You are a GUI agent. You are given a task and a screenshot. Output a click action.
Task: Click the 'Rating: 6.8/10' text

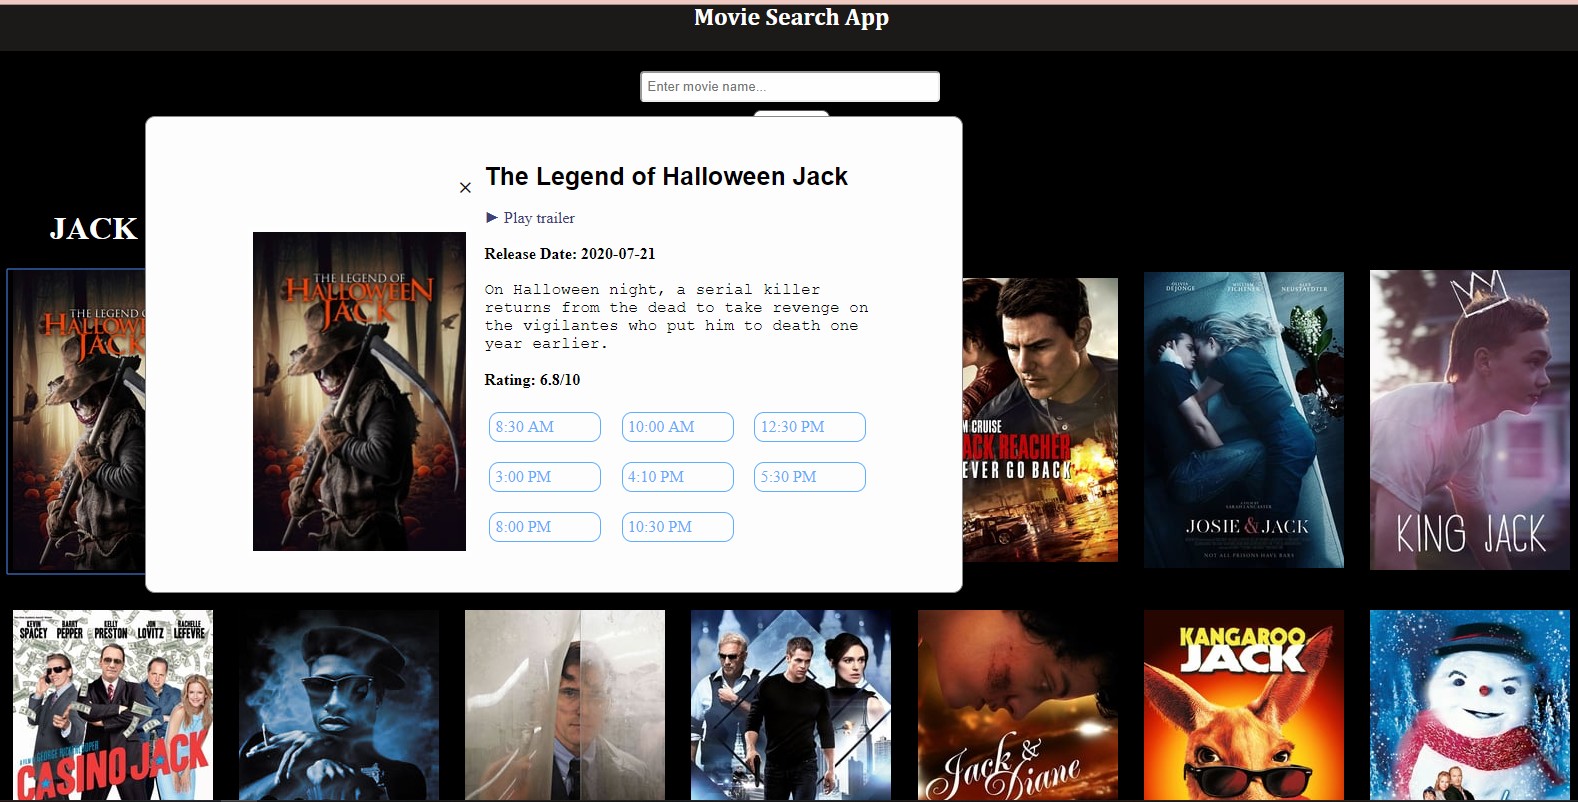pos(532,380)
